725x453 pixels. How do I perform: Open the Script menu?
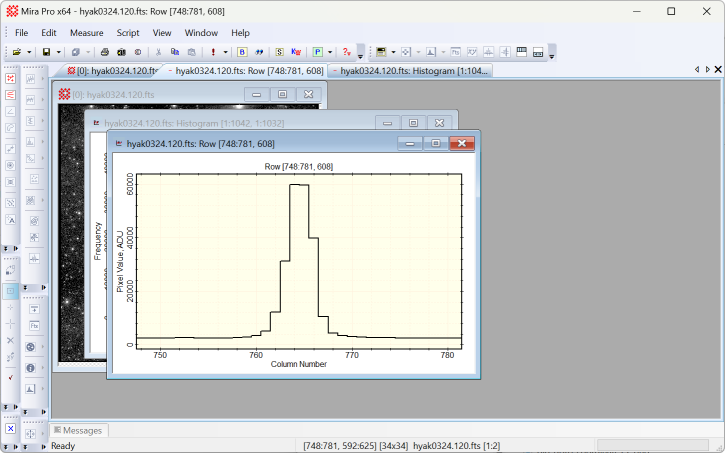pos(128,33)
